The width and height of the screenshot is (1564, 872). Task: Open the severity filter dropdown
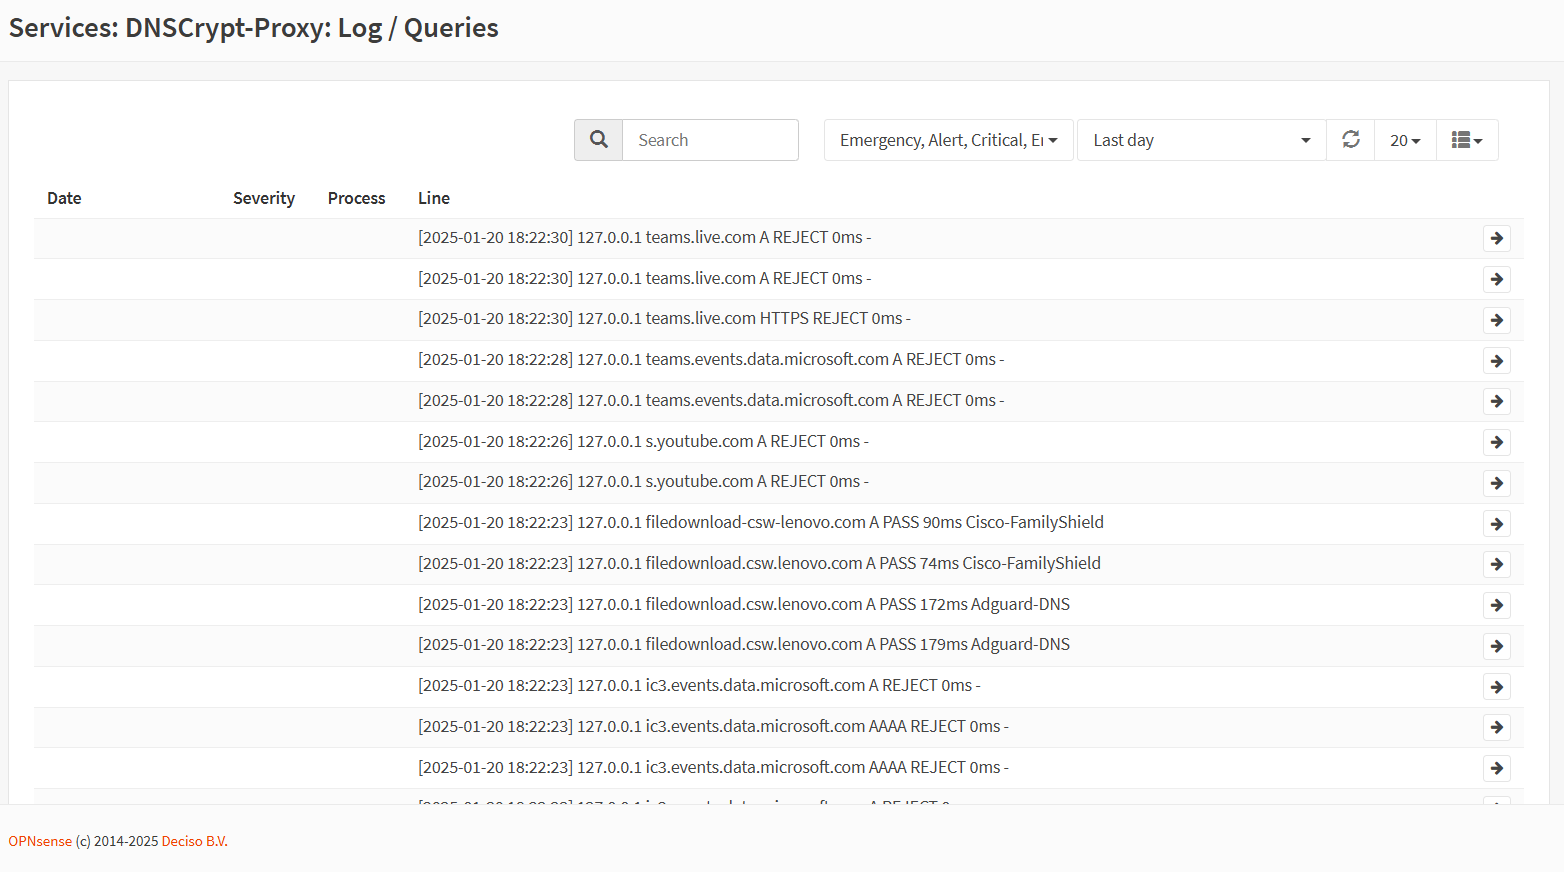(x=948, y=140)
